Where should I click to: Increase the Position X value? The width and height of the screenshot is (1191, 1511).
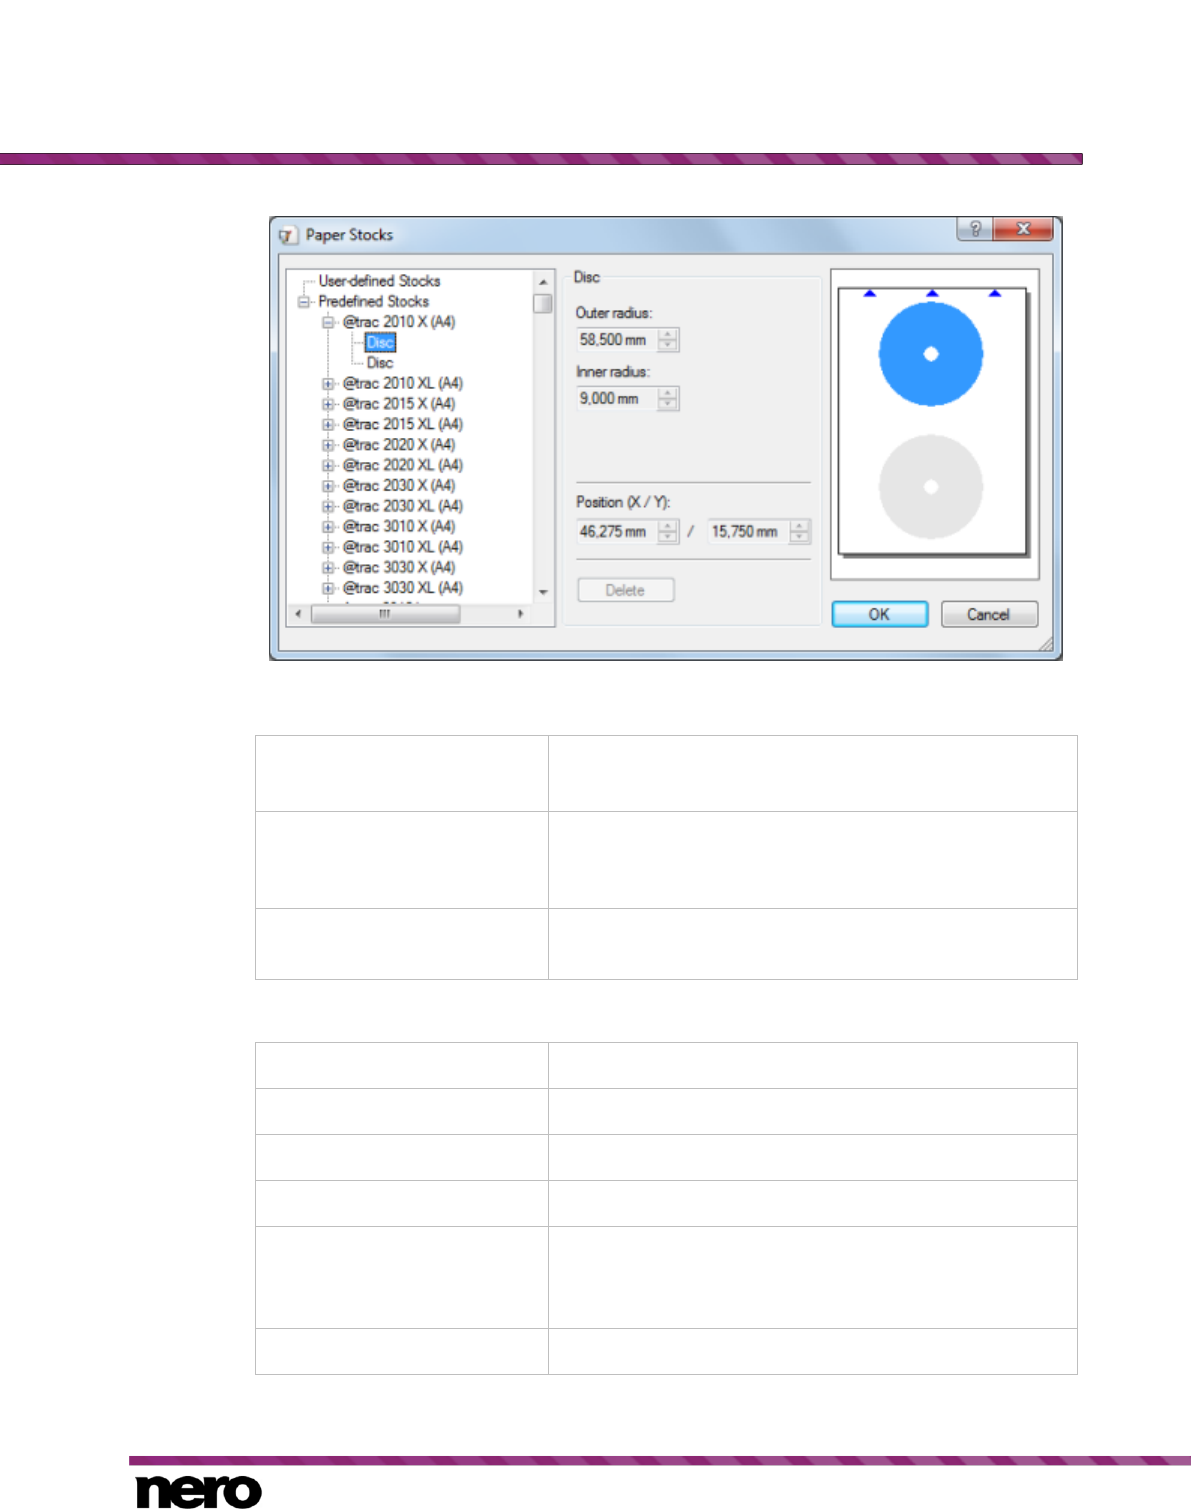pyautogui.click(x=668, y=526)
